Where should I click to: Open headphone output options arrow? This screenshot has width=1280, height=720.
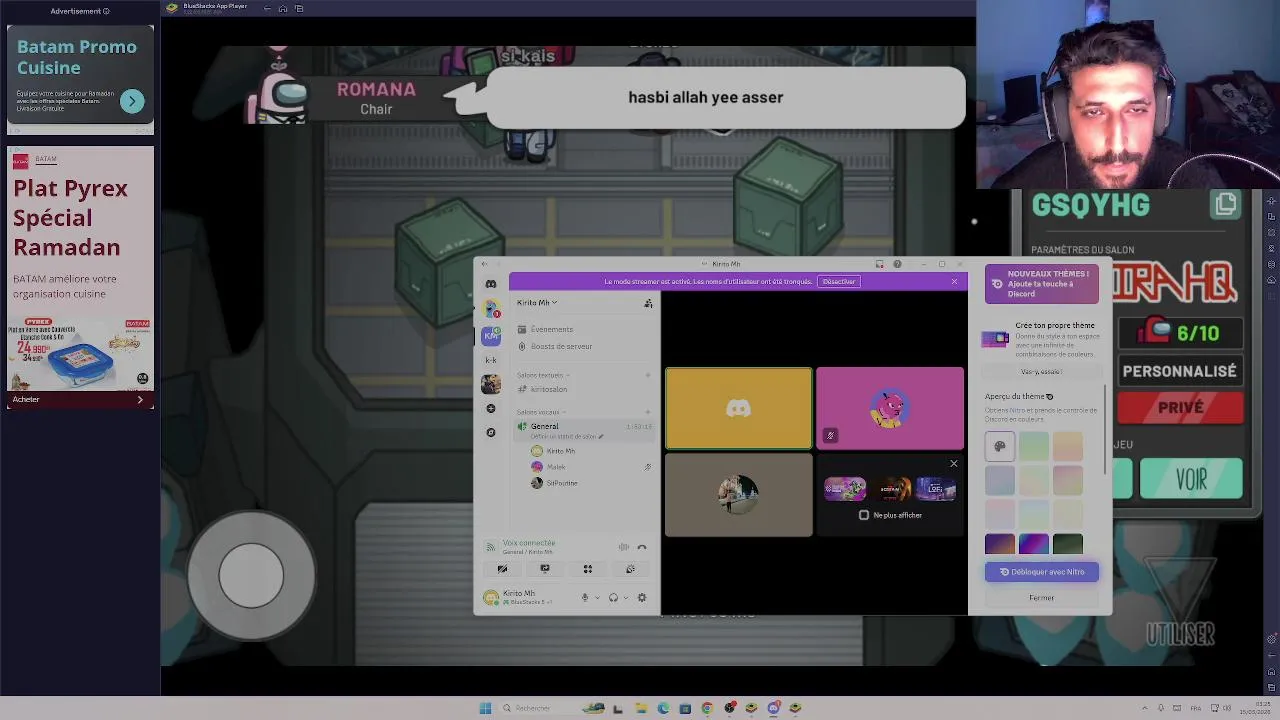point(625,598)
